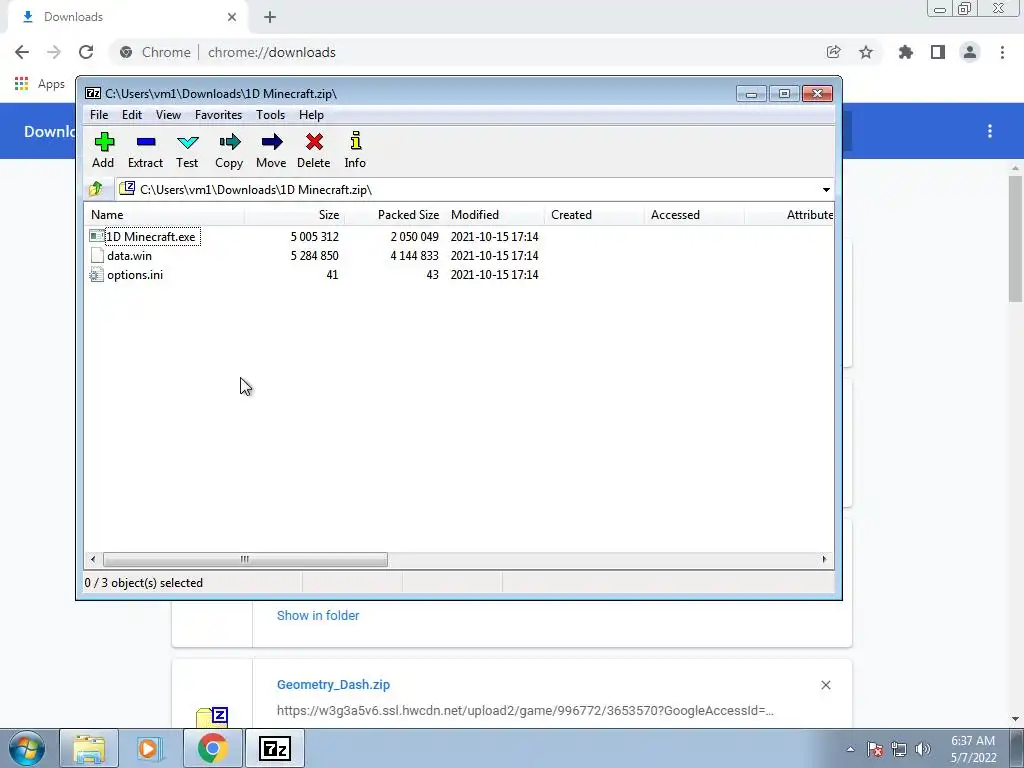1024x768 pixels.
Task: Switch to Chrome taskbar icon
Action: point(212,748)
